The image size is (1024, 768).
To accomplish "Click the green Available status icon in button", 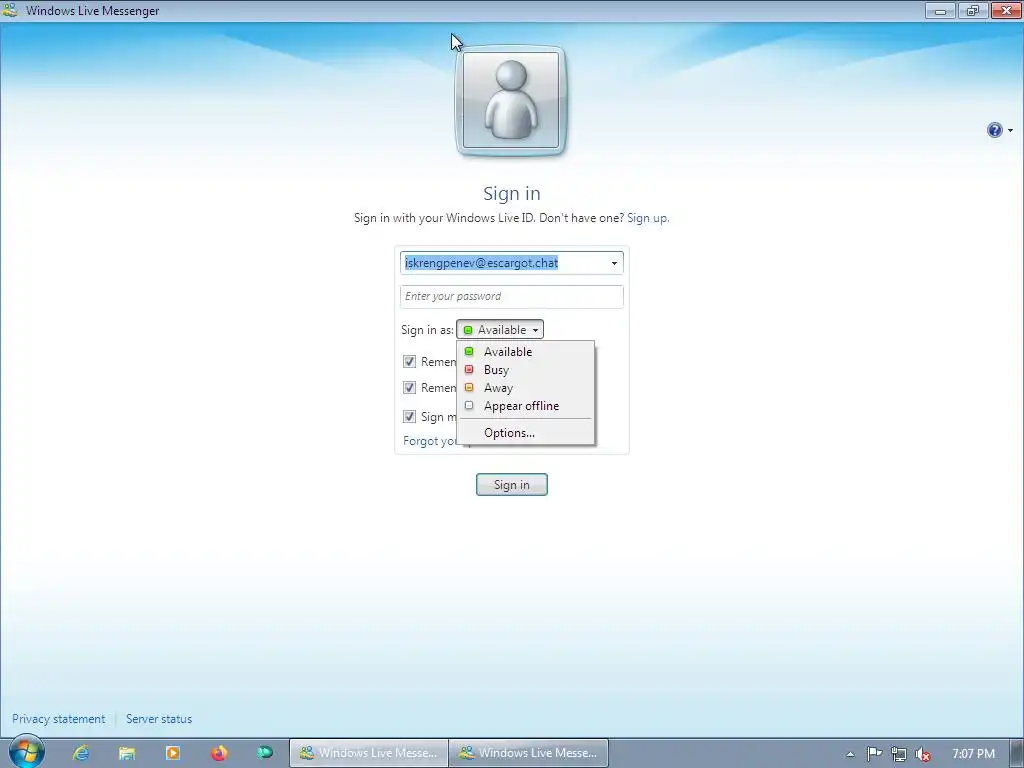I will point(468,330).
